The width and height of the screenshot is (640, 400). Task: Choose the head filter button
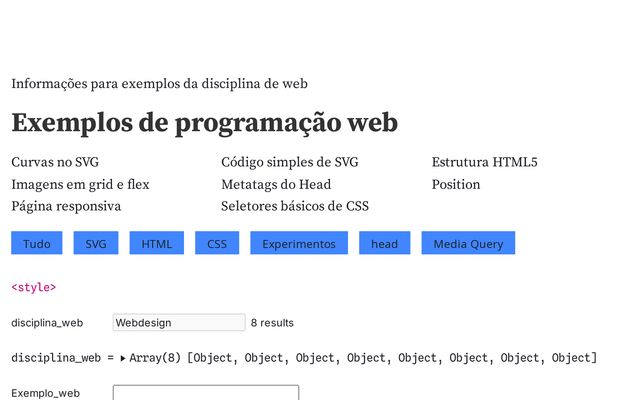coord(384,243)
